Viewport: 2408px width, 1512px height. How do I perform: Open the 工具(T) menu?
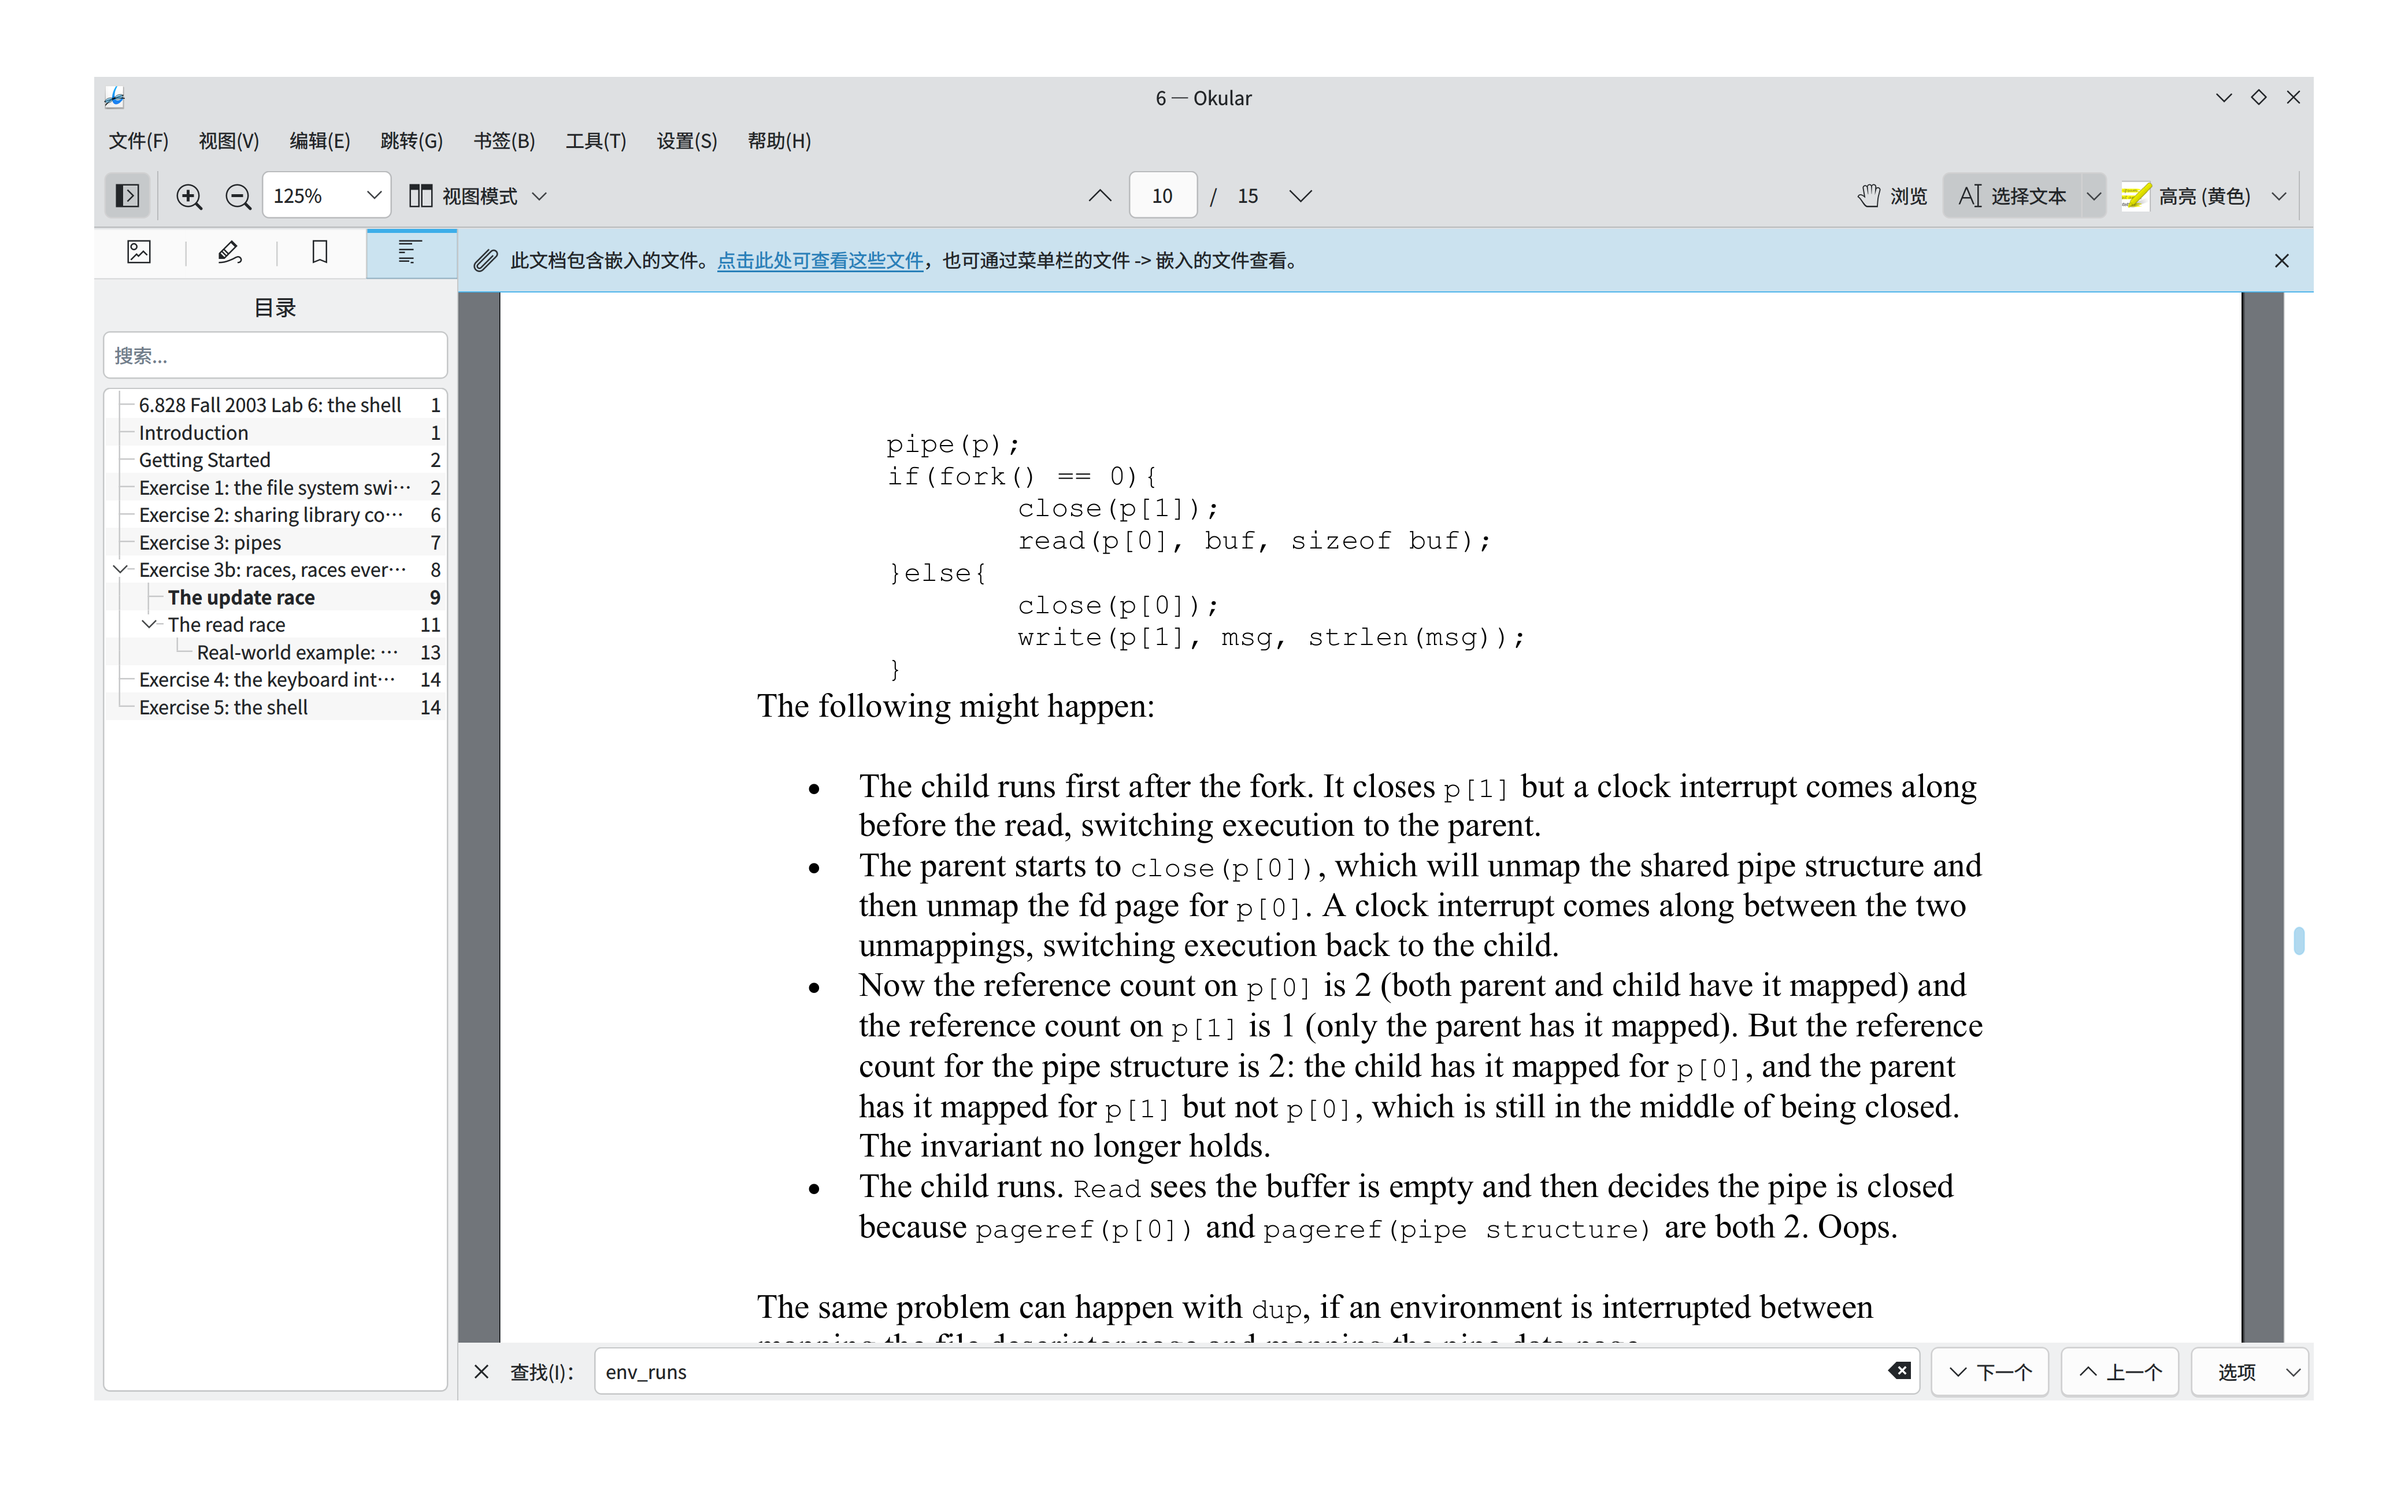tap(595, 141)
